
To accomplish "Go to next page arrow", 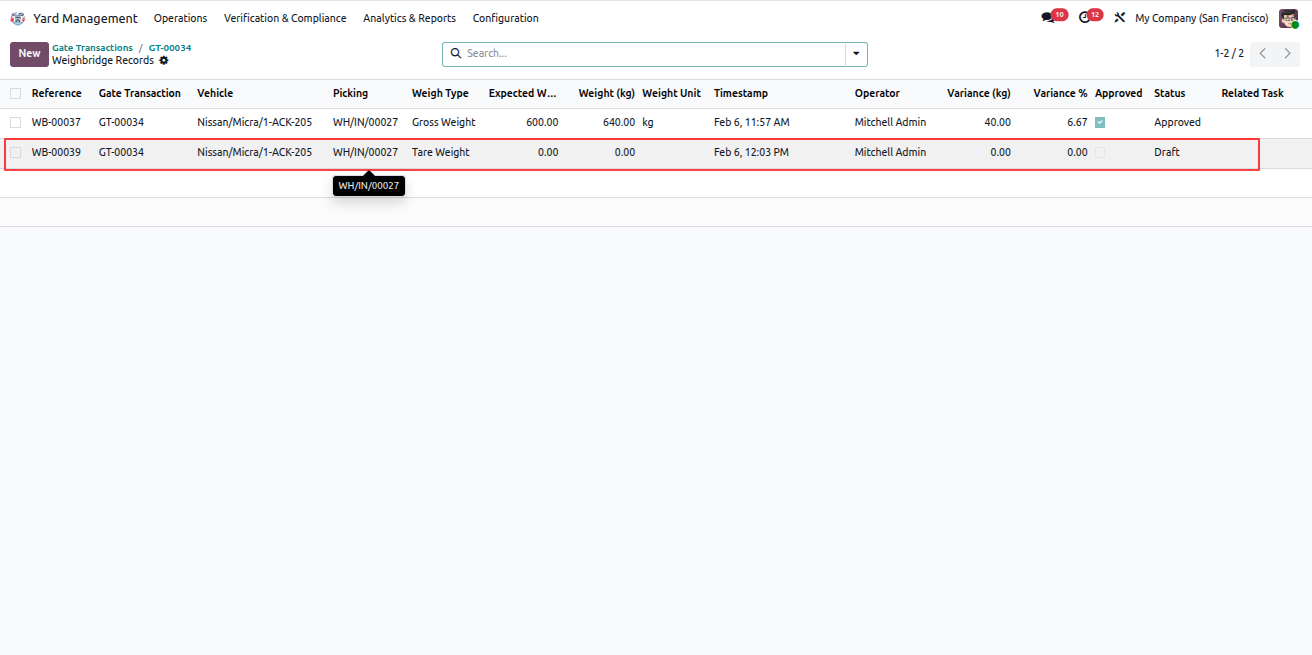I will coord(1288,53).
